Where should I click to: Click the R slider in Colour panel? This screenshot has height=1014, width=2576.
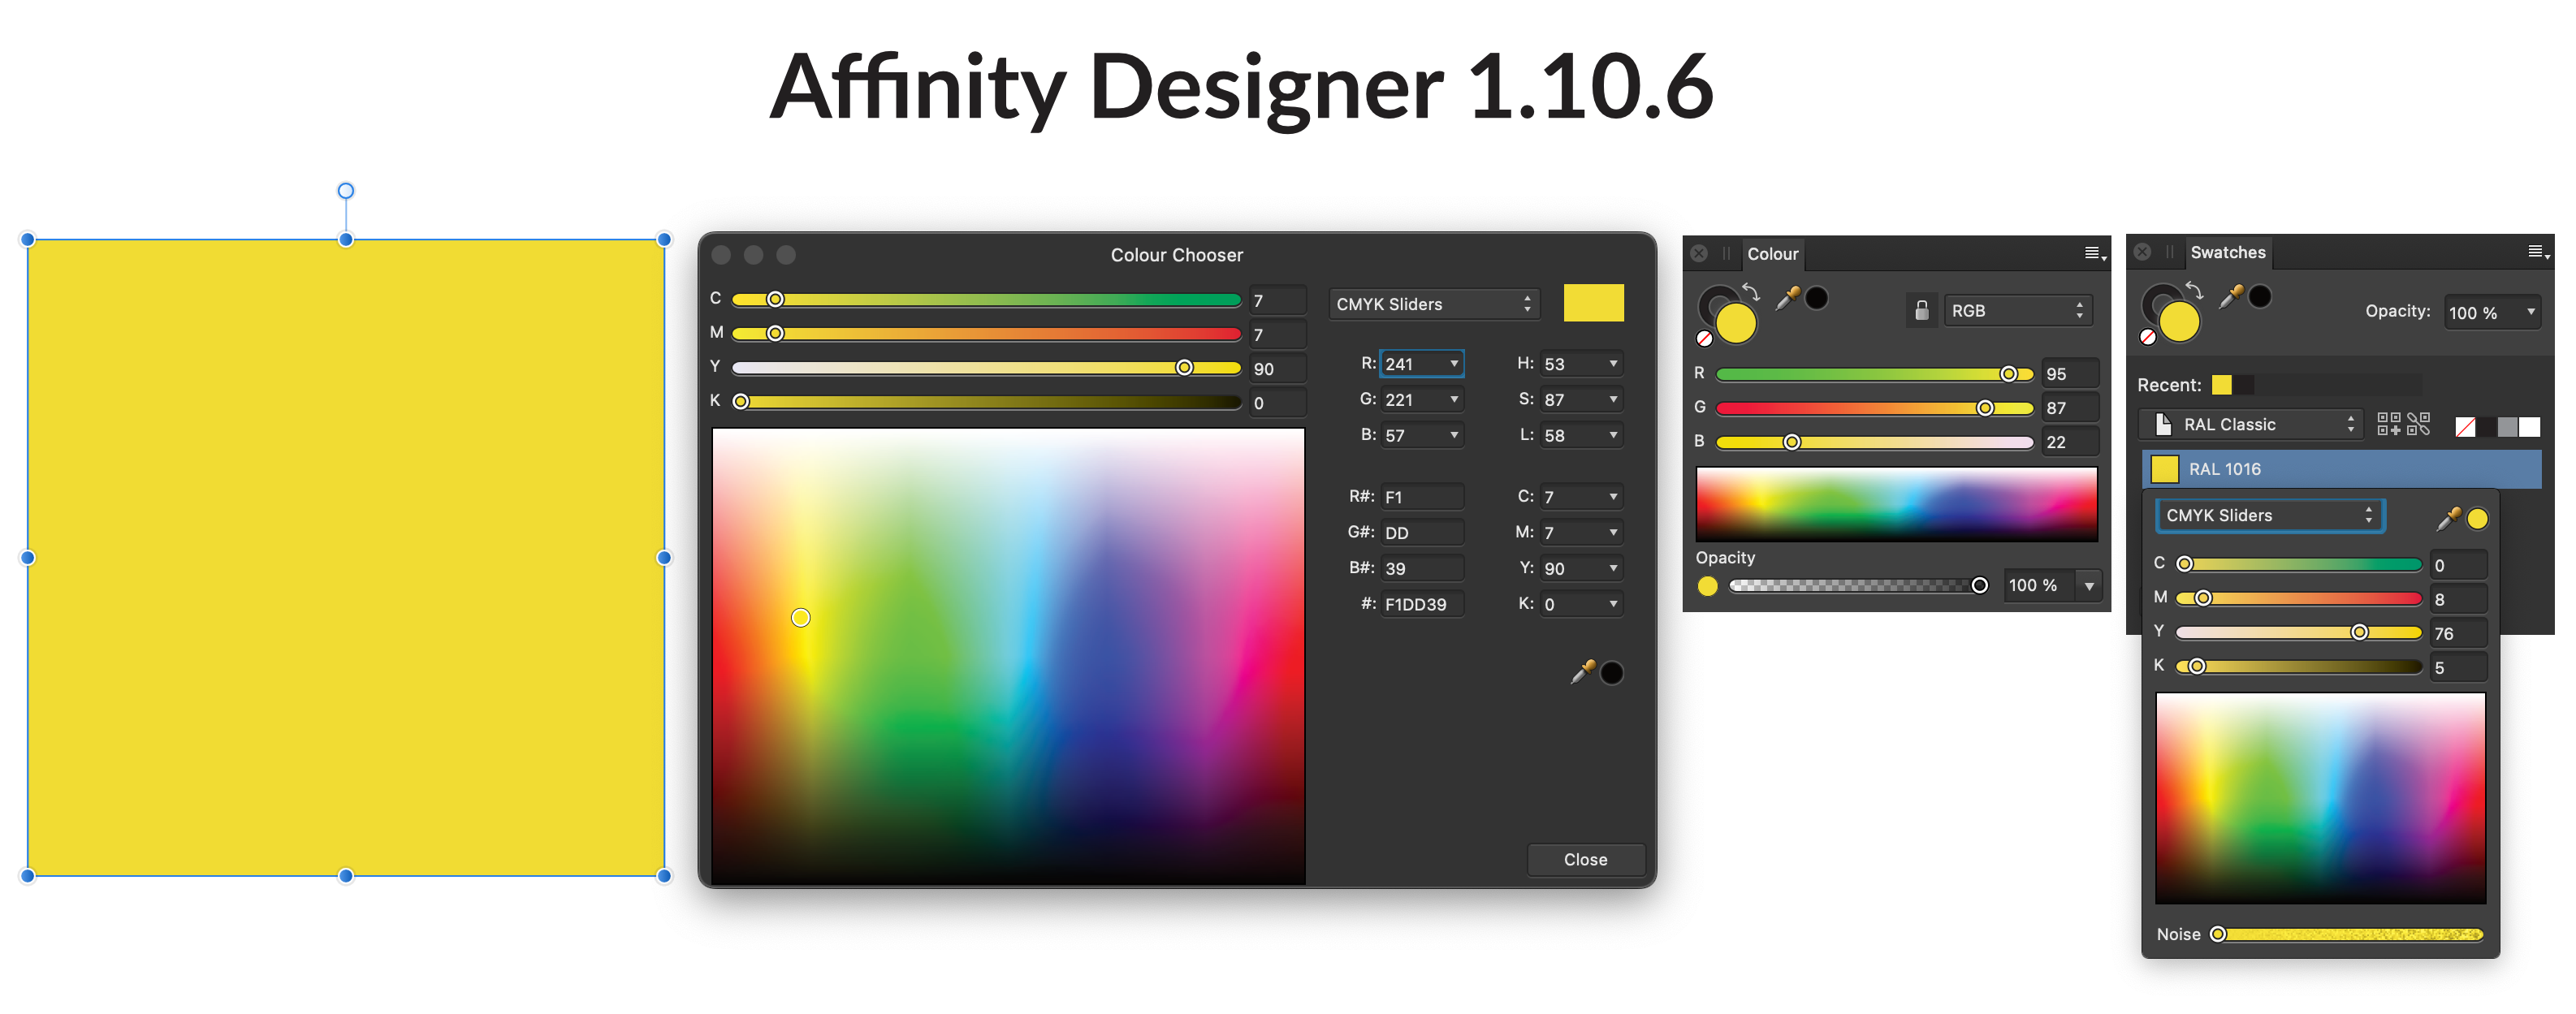tap(1875, 374)
